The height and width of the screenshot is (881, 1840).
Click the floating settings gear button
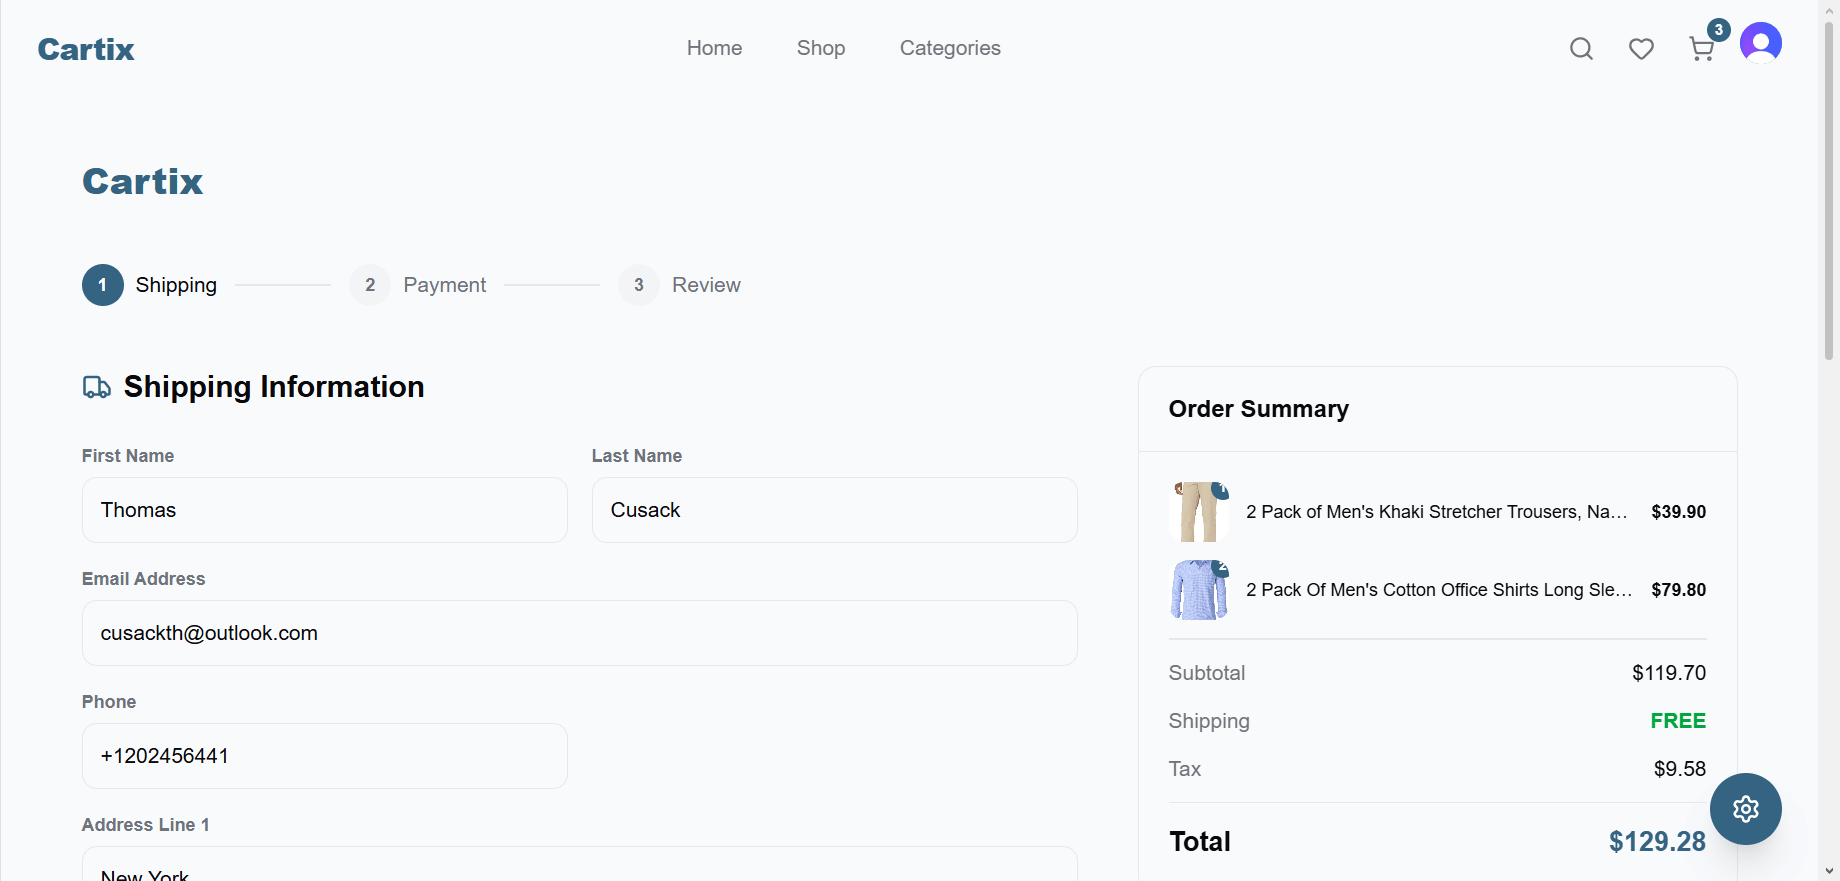[1746, 809]
